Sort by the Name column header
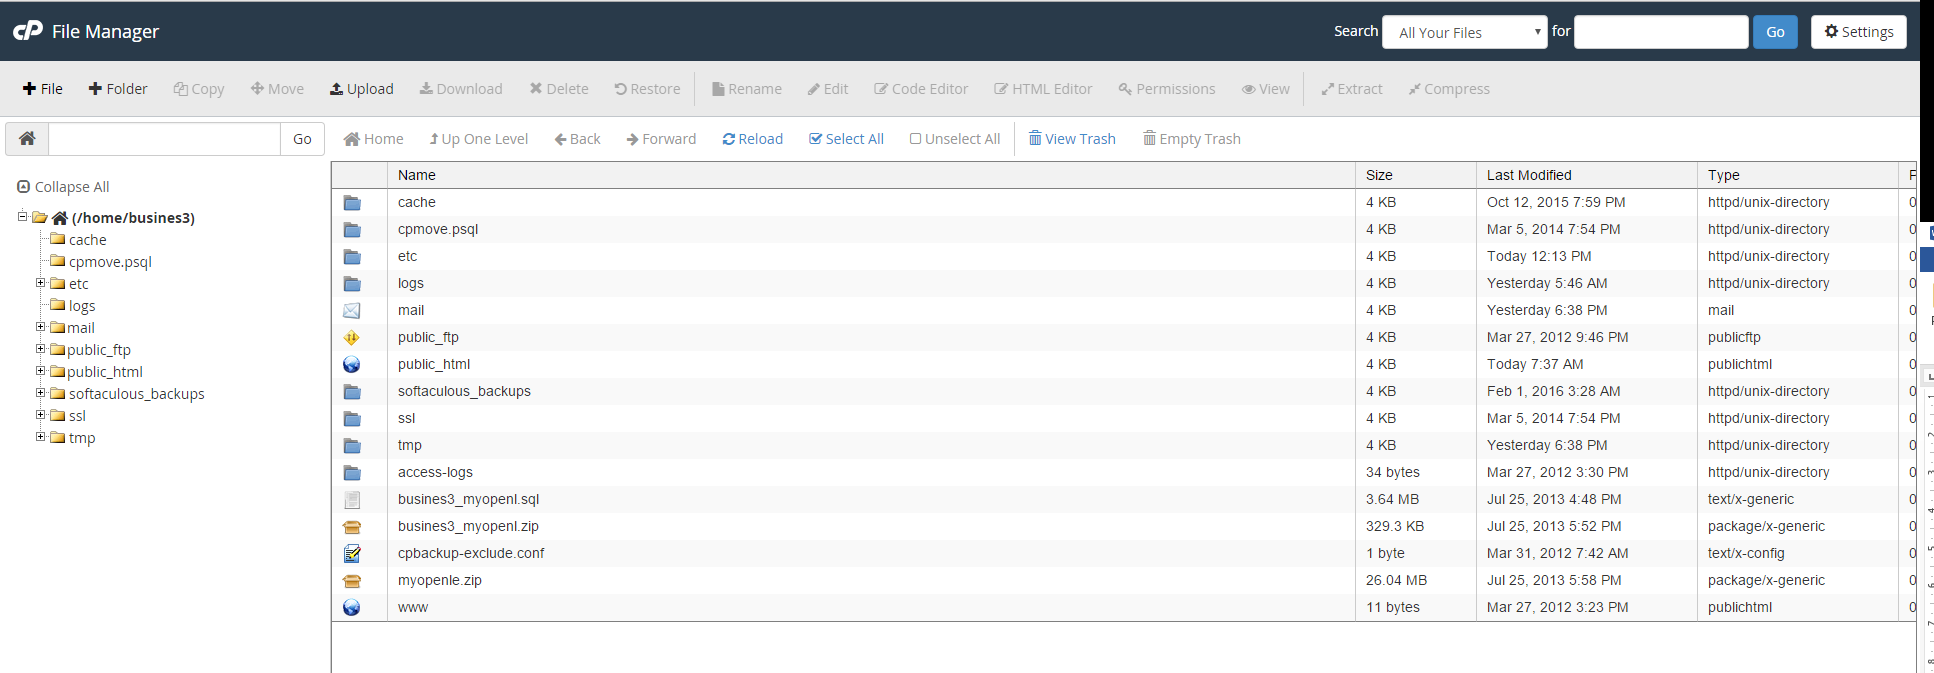1934x673 pixels. click(x=871, y=175)
